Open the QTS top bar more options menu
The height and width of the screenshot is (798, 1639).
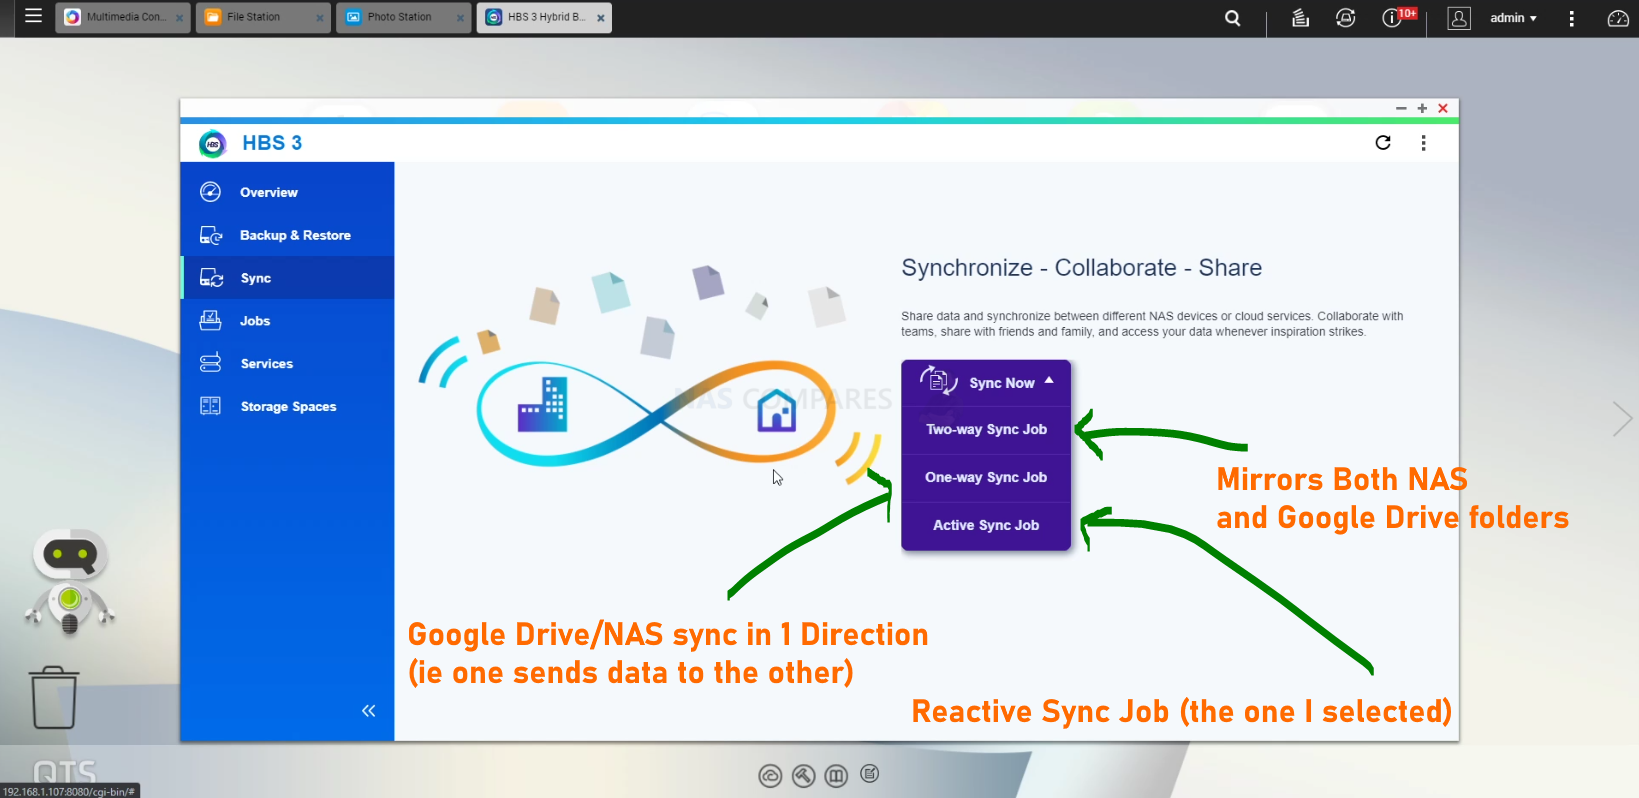tap(1572, 18)
